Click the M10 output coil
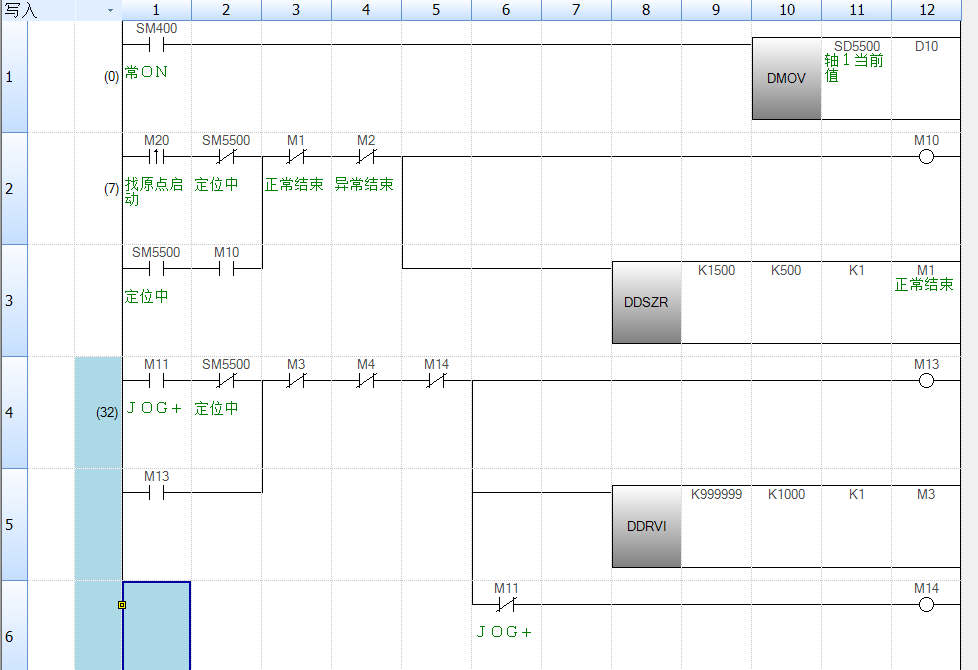This screenshot has height=670, width=978. (x=926, y=157)
